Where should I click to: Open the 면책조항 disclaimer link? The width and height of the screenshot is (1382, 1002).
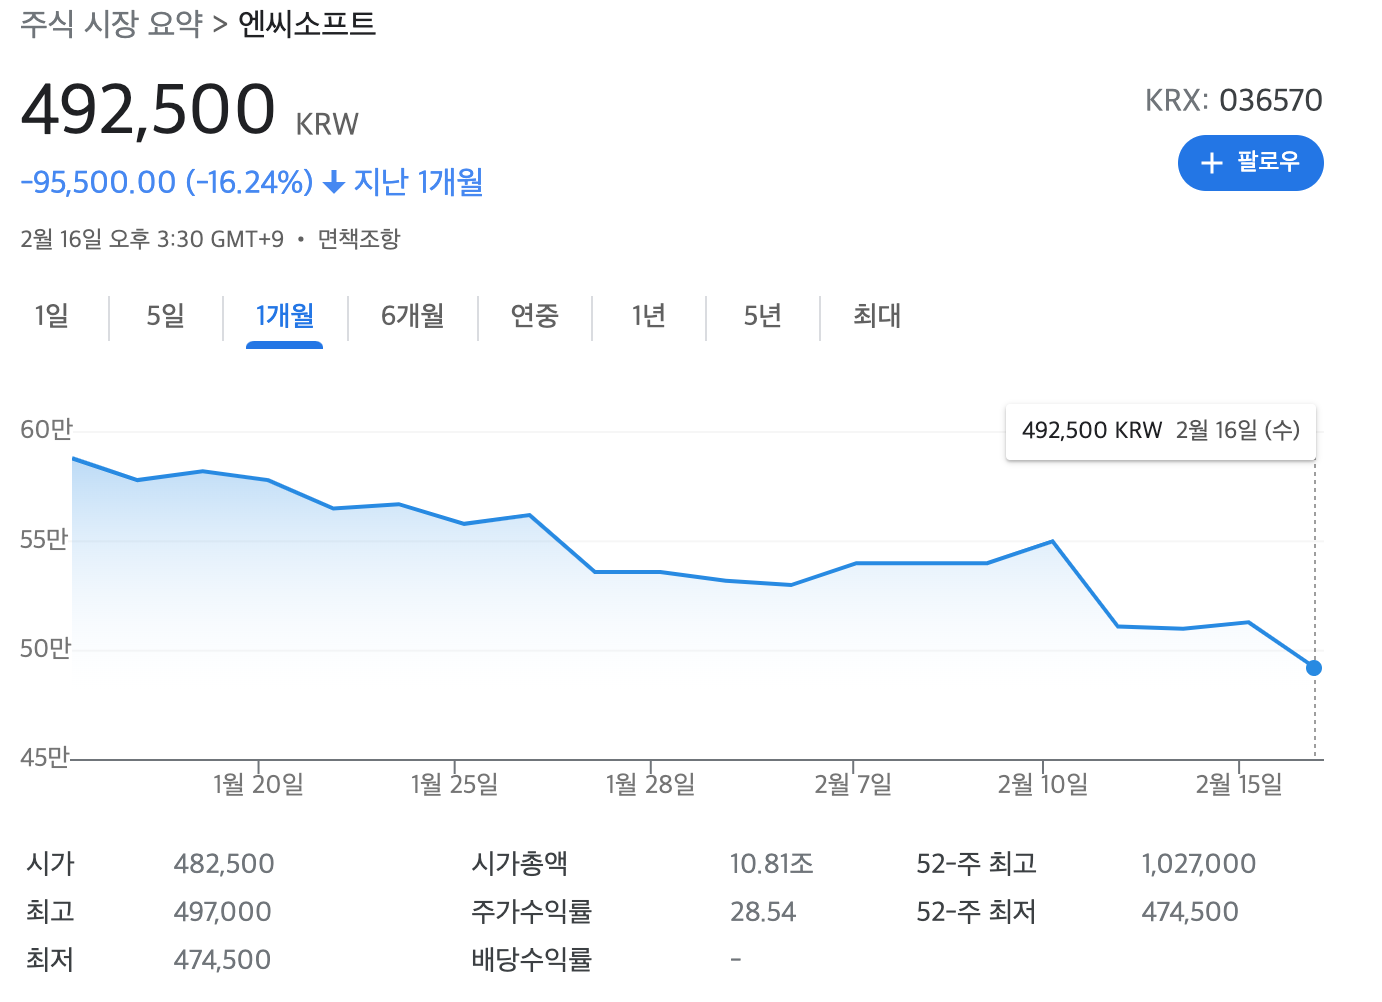coord(359,239)
